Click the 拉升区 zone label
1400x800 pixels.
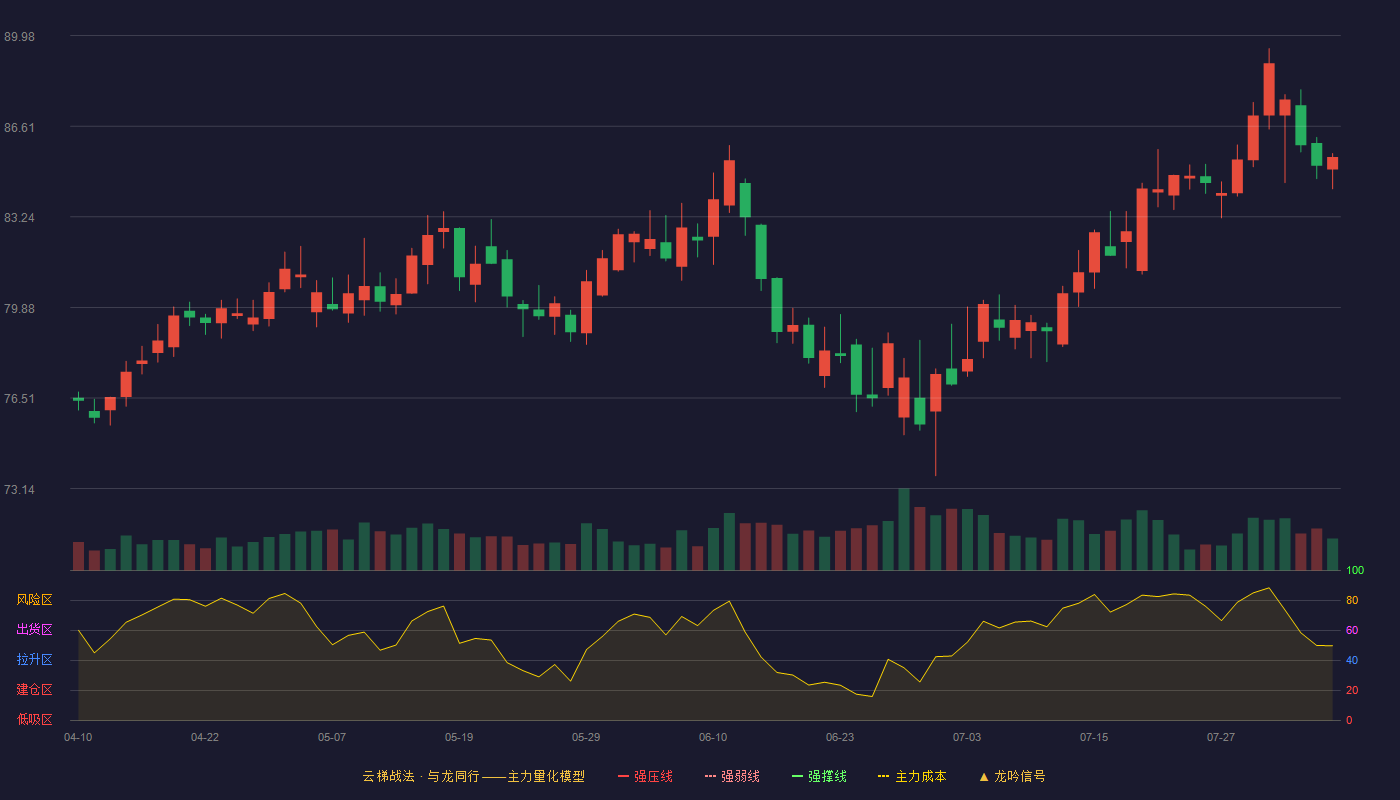(x=34, y=660)
